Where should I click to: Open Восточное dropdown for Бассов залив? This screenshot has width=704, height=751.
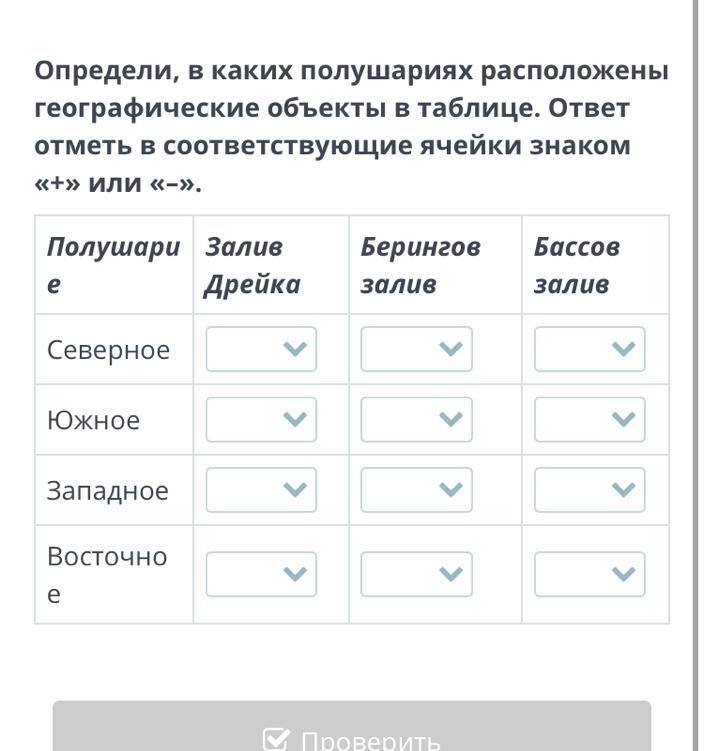pos(589,574)
